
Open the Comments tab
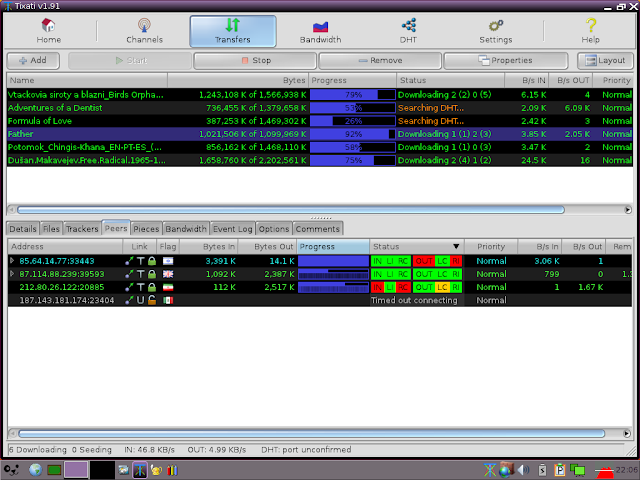[x=318, y=229]
